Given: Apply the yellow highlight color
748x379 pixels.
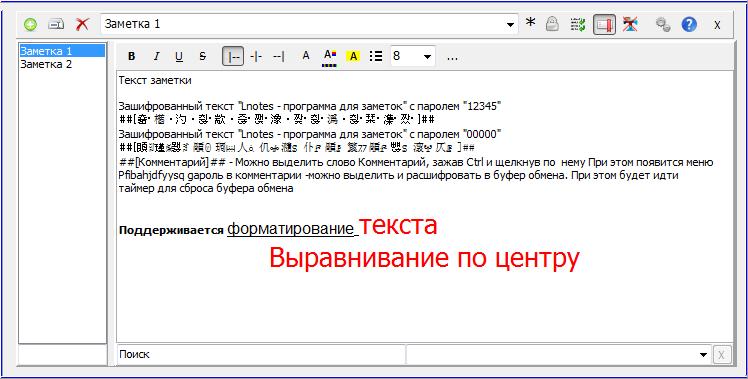Looking at the screenshot, I should tap(353, 56).
